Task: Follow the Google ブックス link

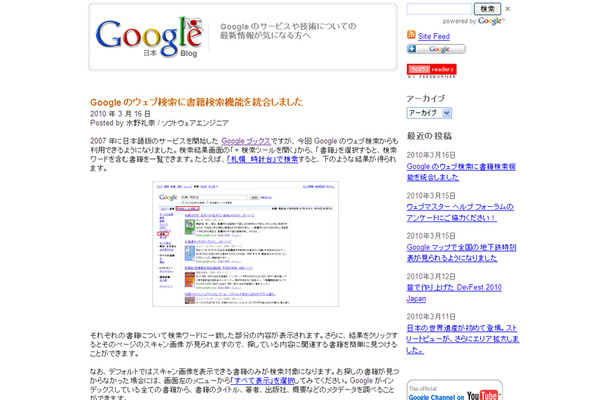Action: click(x=245, y=141)
